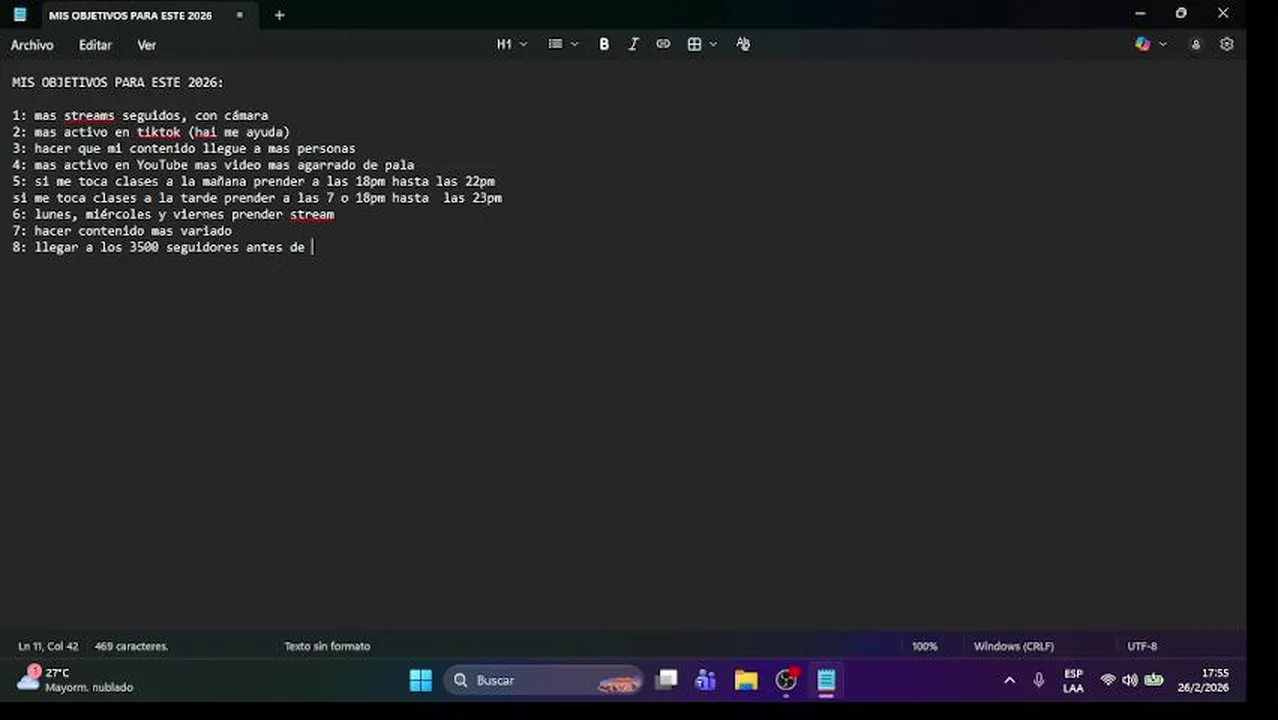Image resolution: width=1278 pixels, height=720 pixels.
Task: Click the 100% zoom level in the status bar
Action: (x=925, y=646)
